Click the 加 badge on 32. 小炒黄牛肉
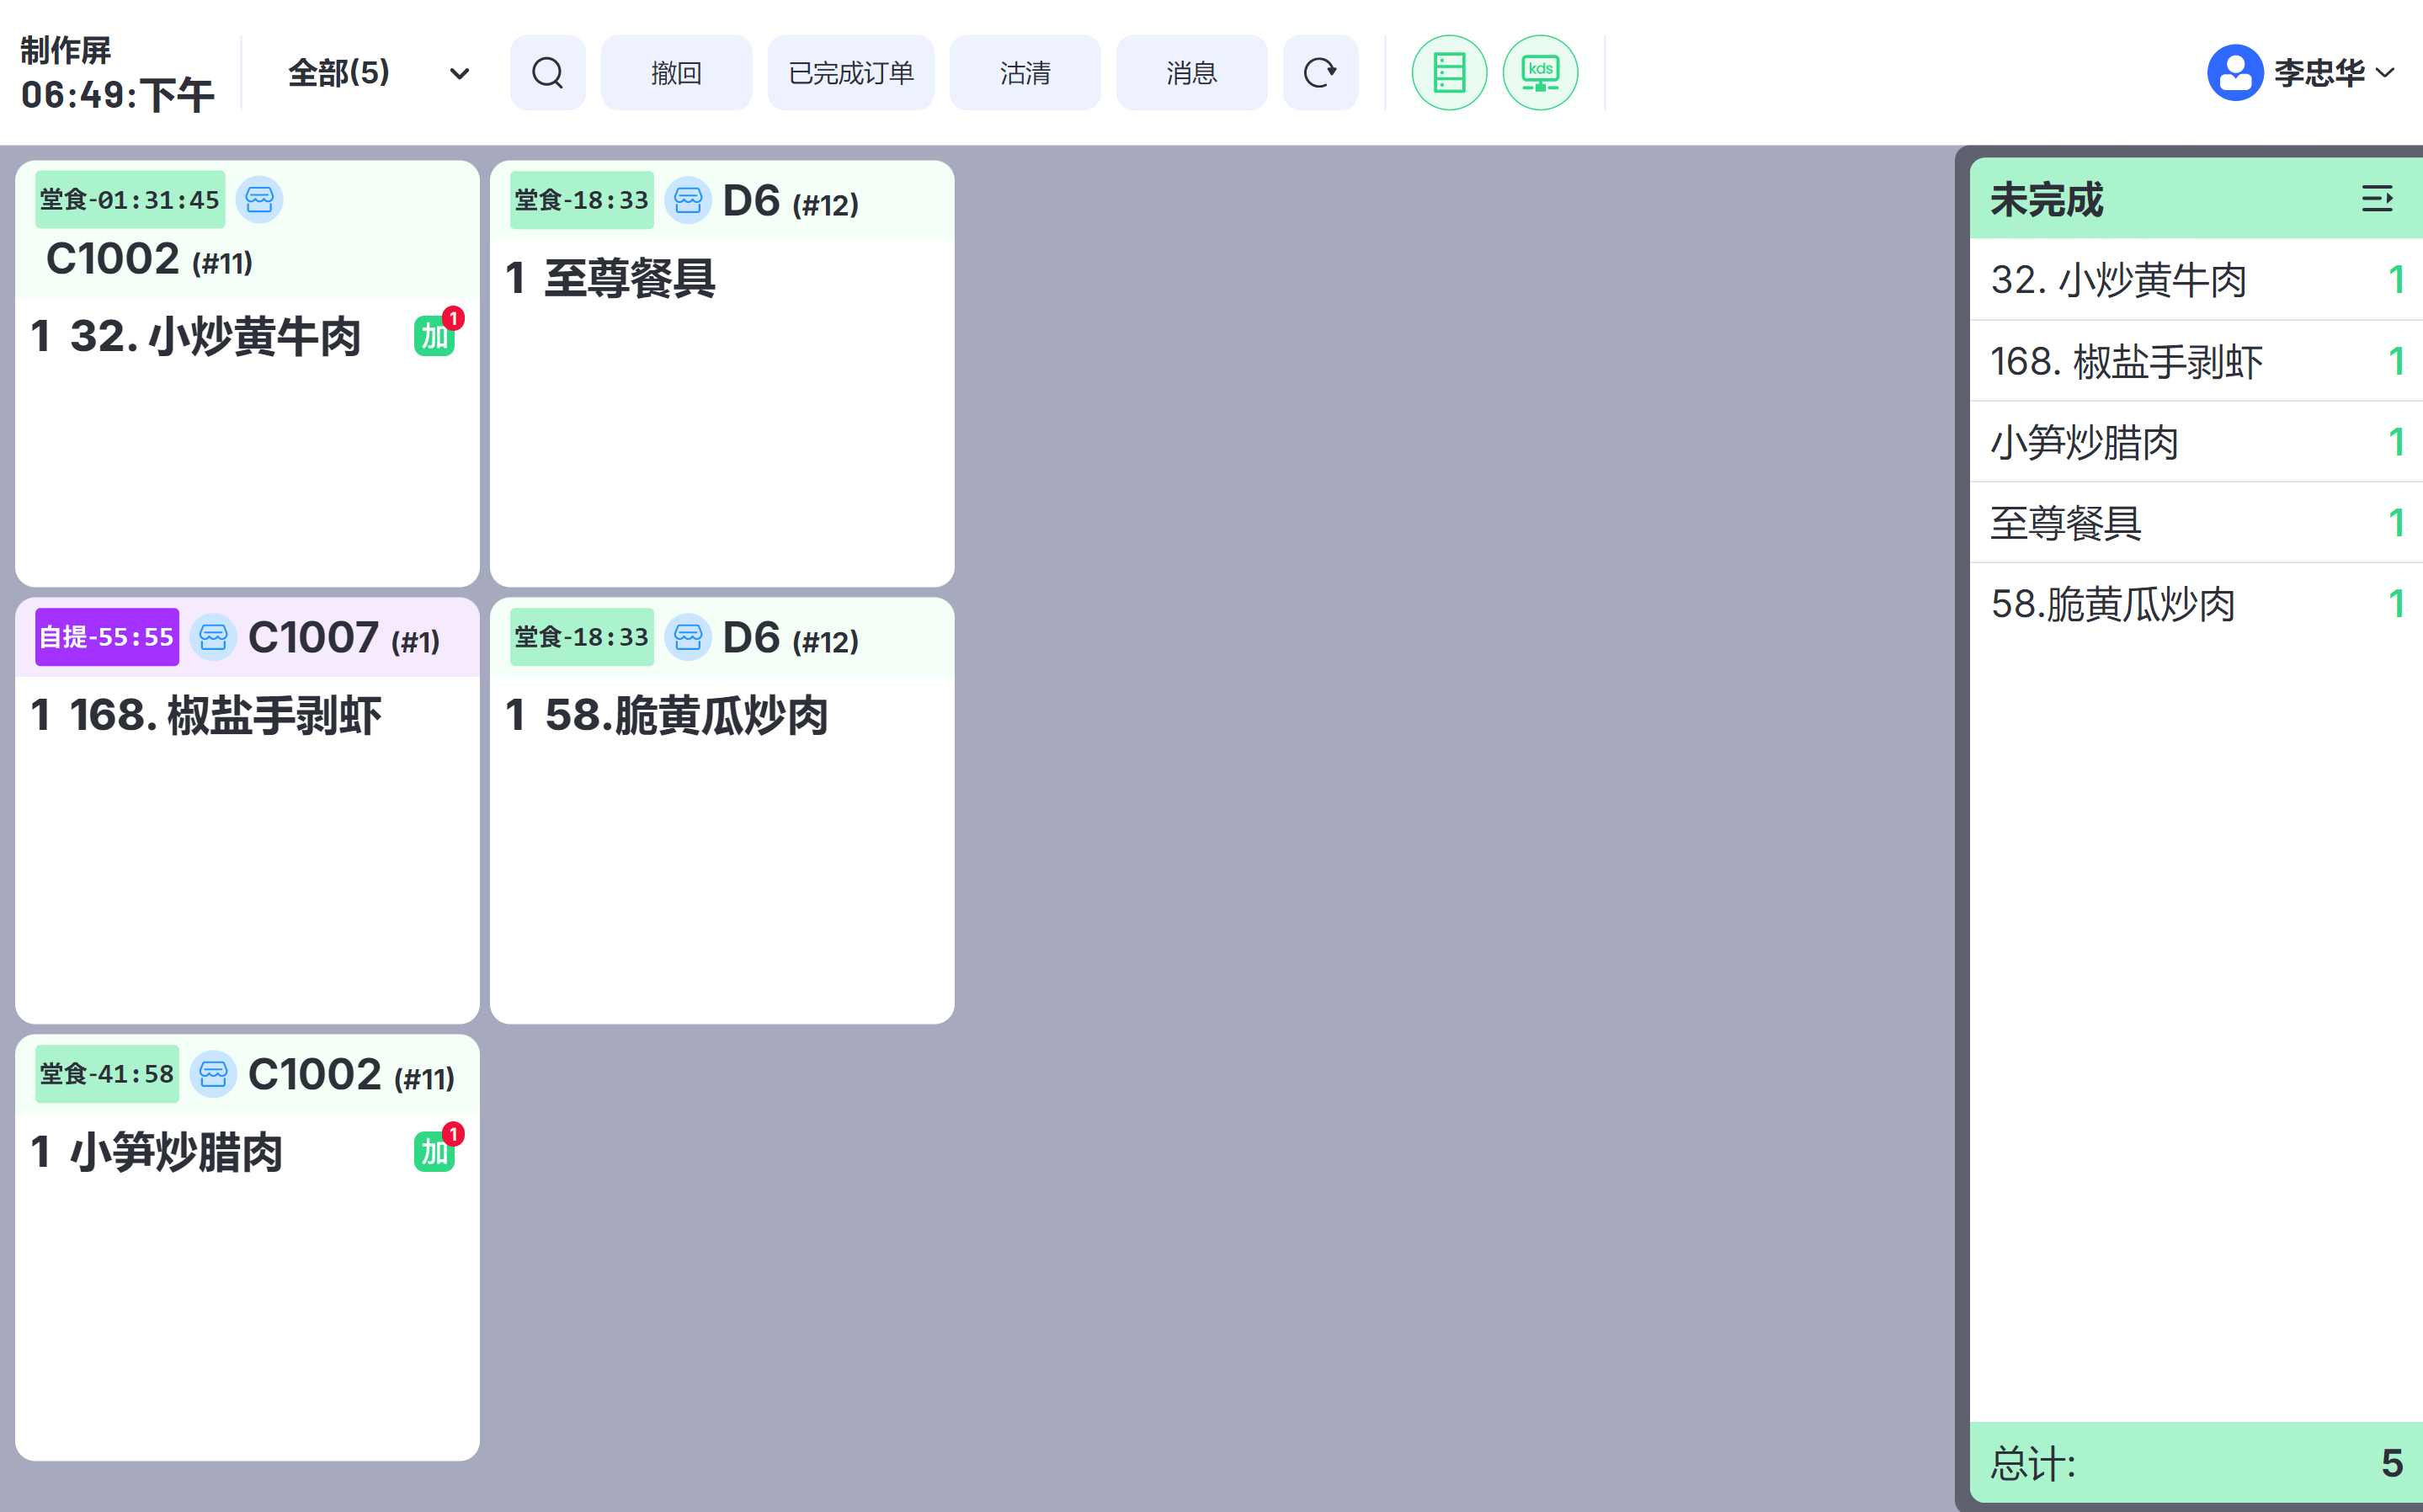The width and height of the screenshot is (2423, 1512). 434,335
